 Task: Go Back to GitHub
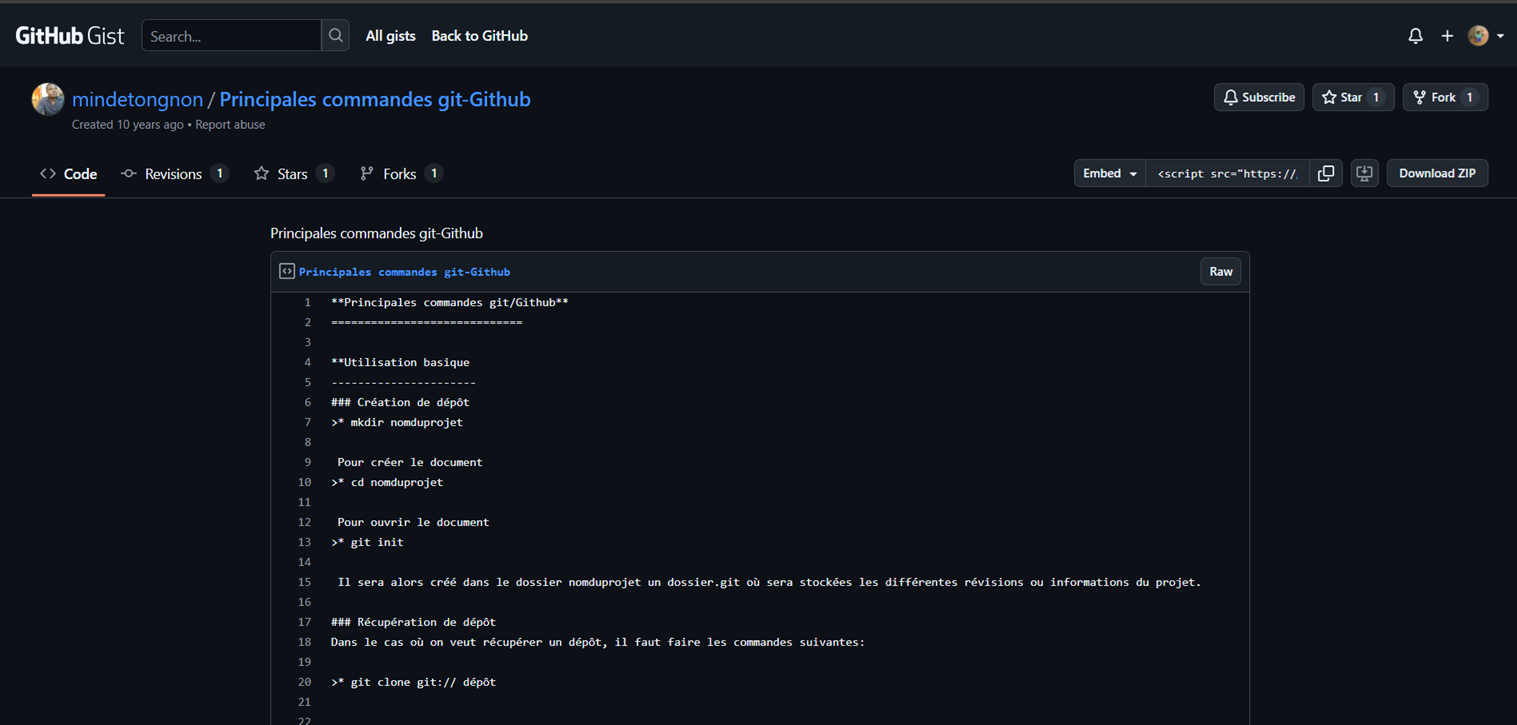(480, 36)
